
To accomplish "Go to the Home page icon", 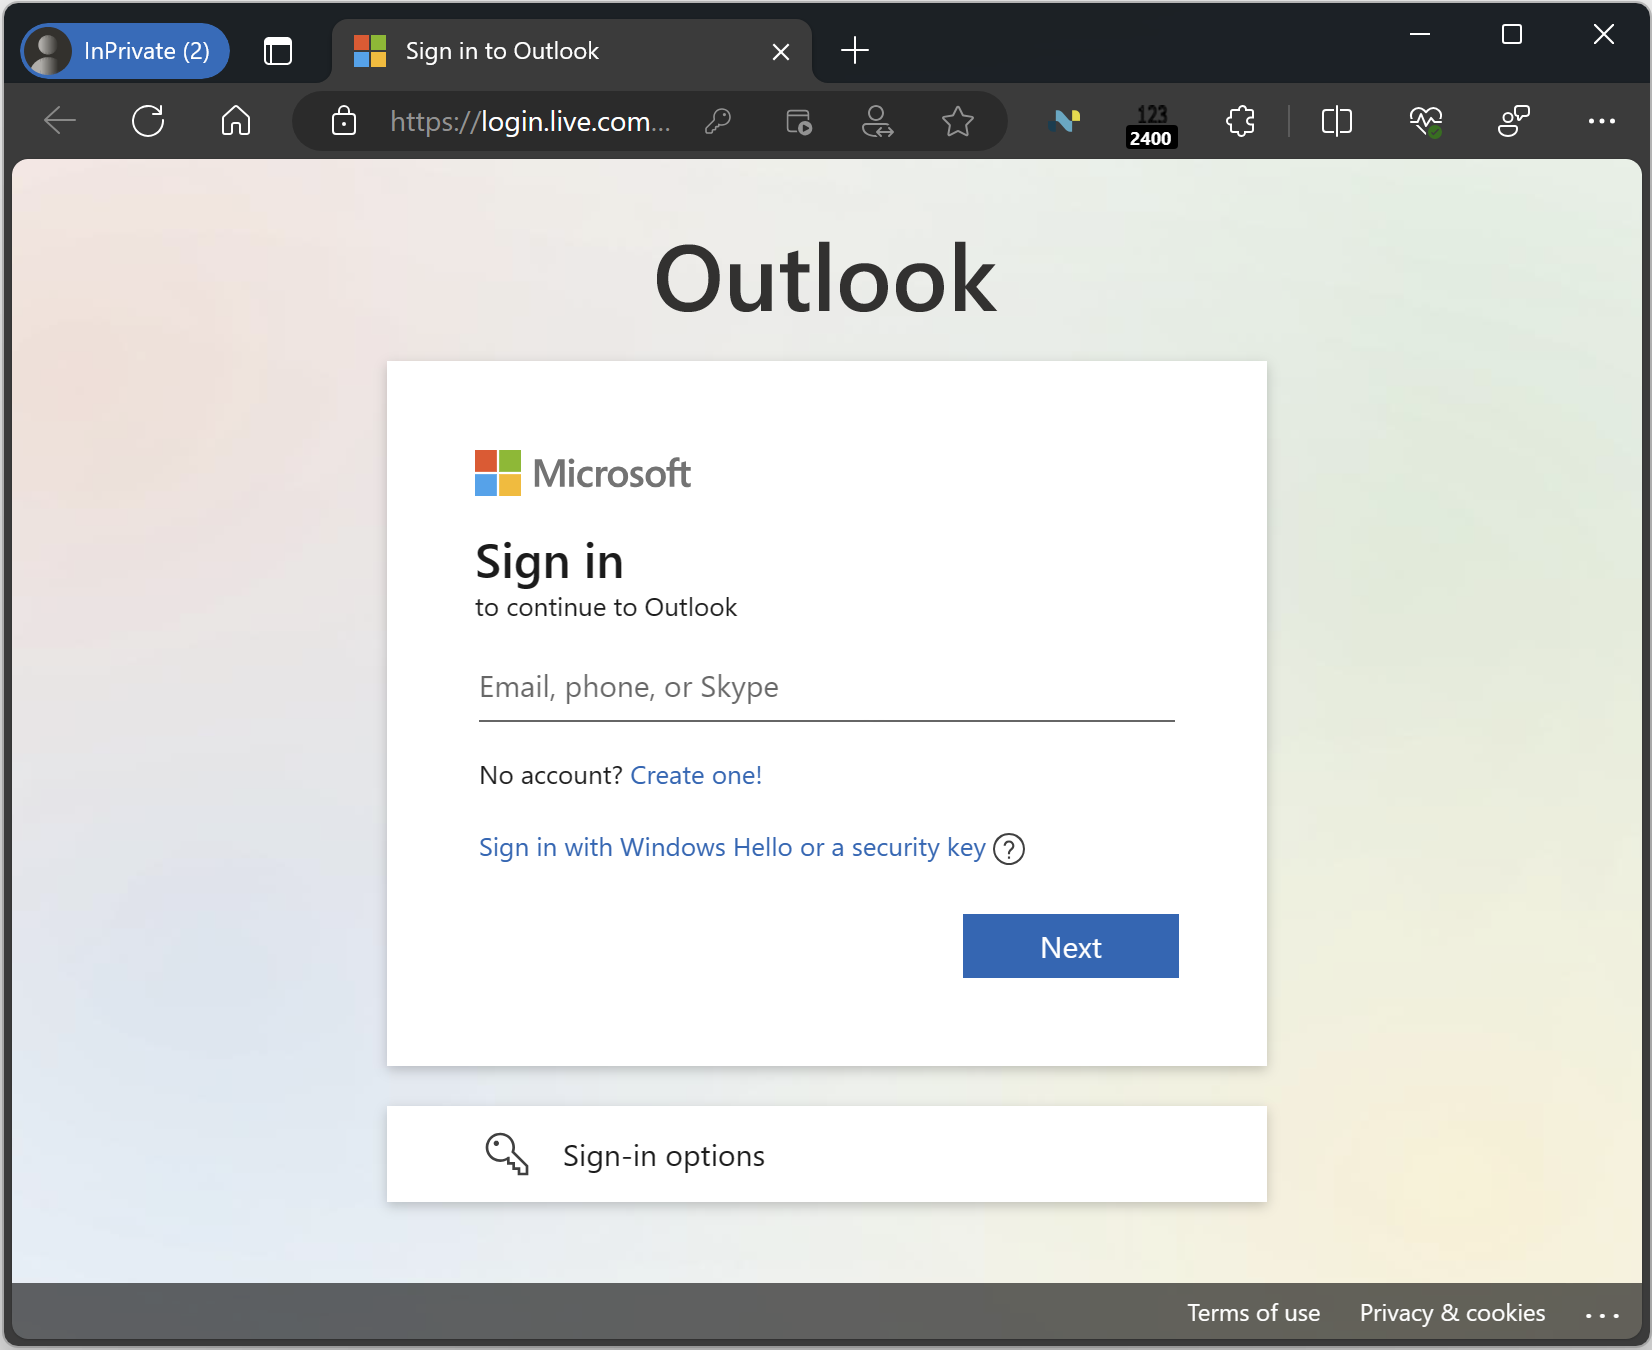I will click(x=236, y=121).
